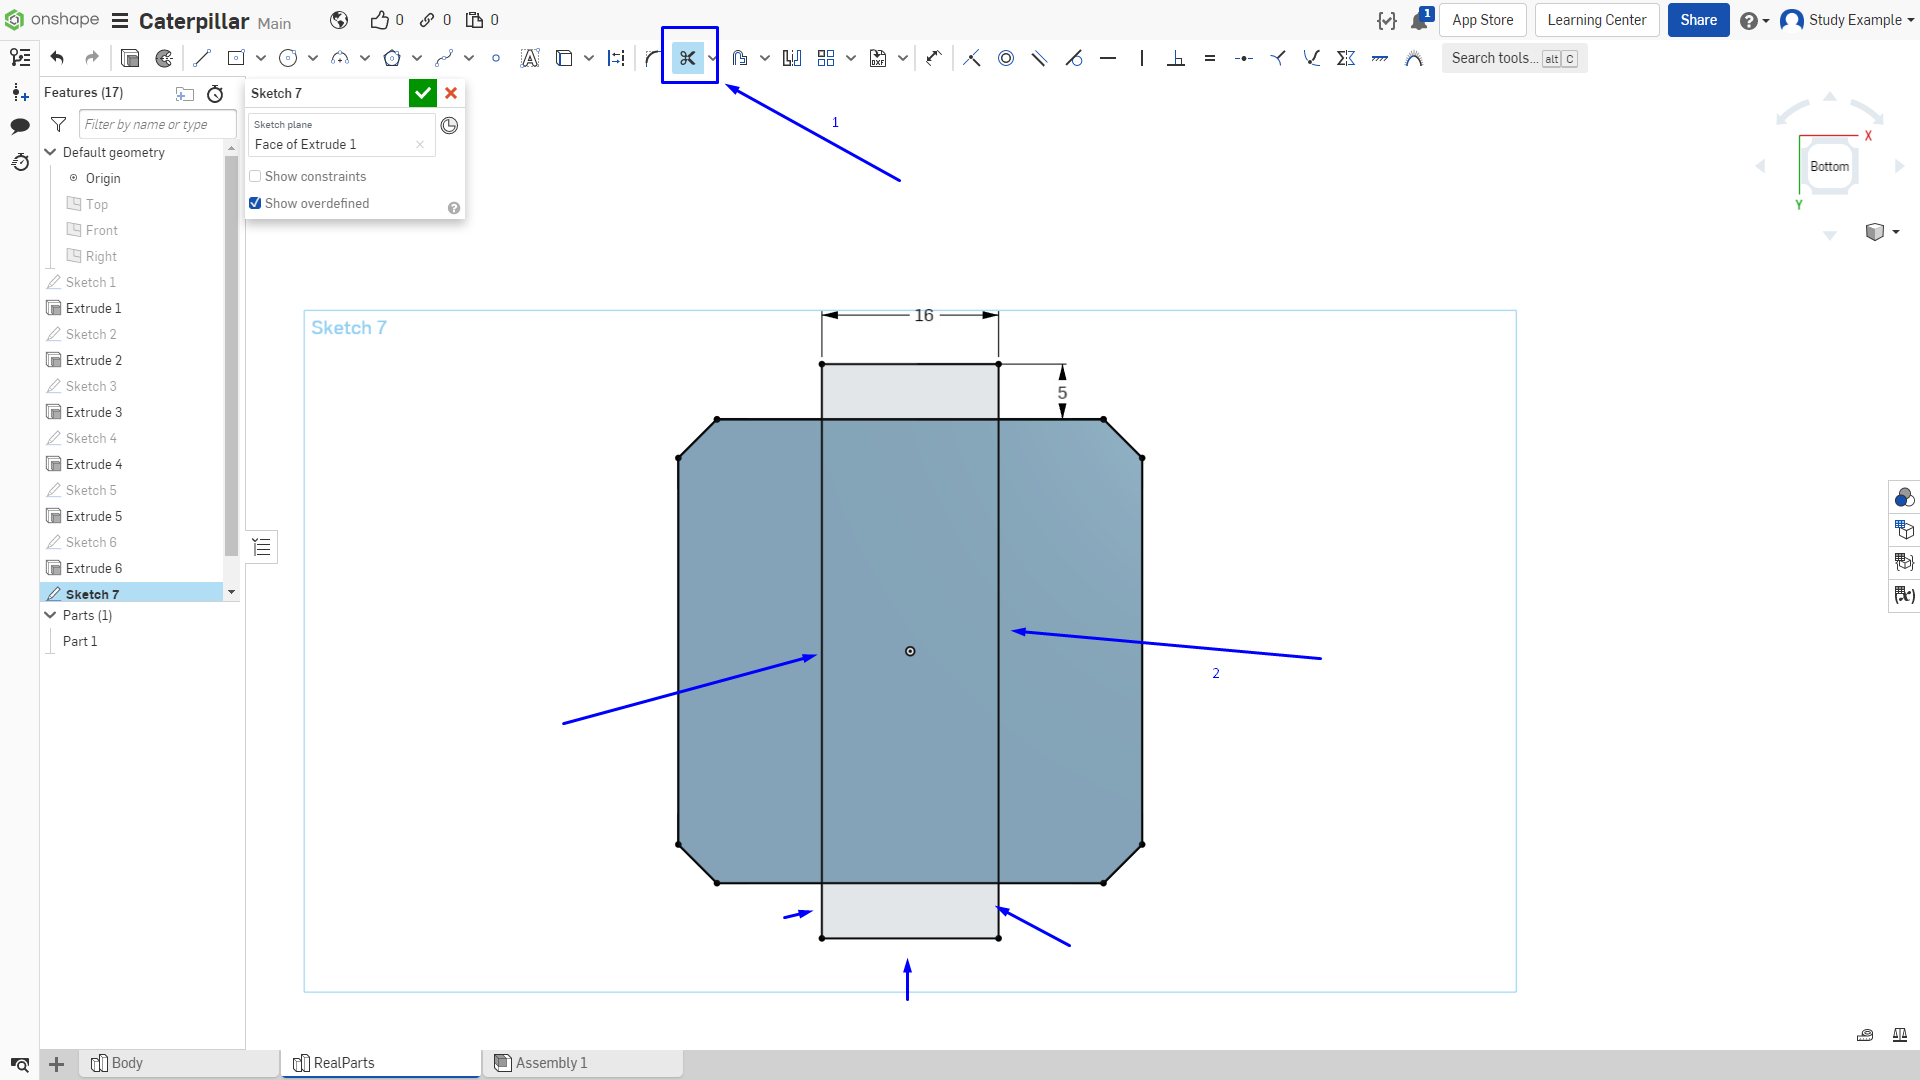Toggle Show constraints checkbox
Viewport: 1920px width, 1080px height.
coord(255,176)
